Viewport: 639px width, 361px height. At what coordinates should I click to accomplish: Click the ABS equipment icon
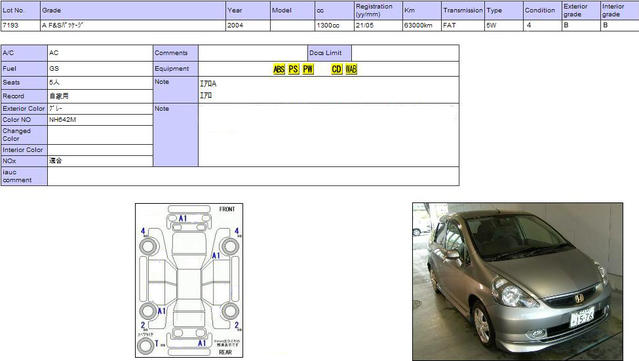[279, 69]
